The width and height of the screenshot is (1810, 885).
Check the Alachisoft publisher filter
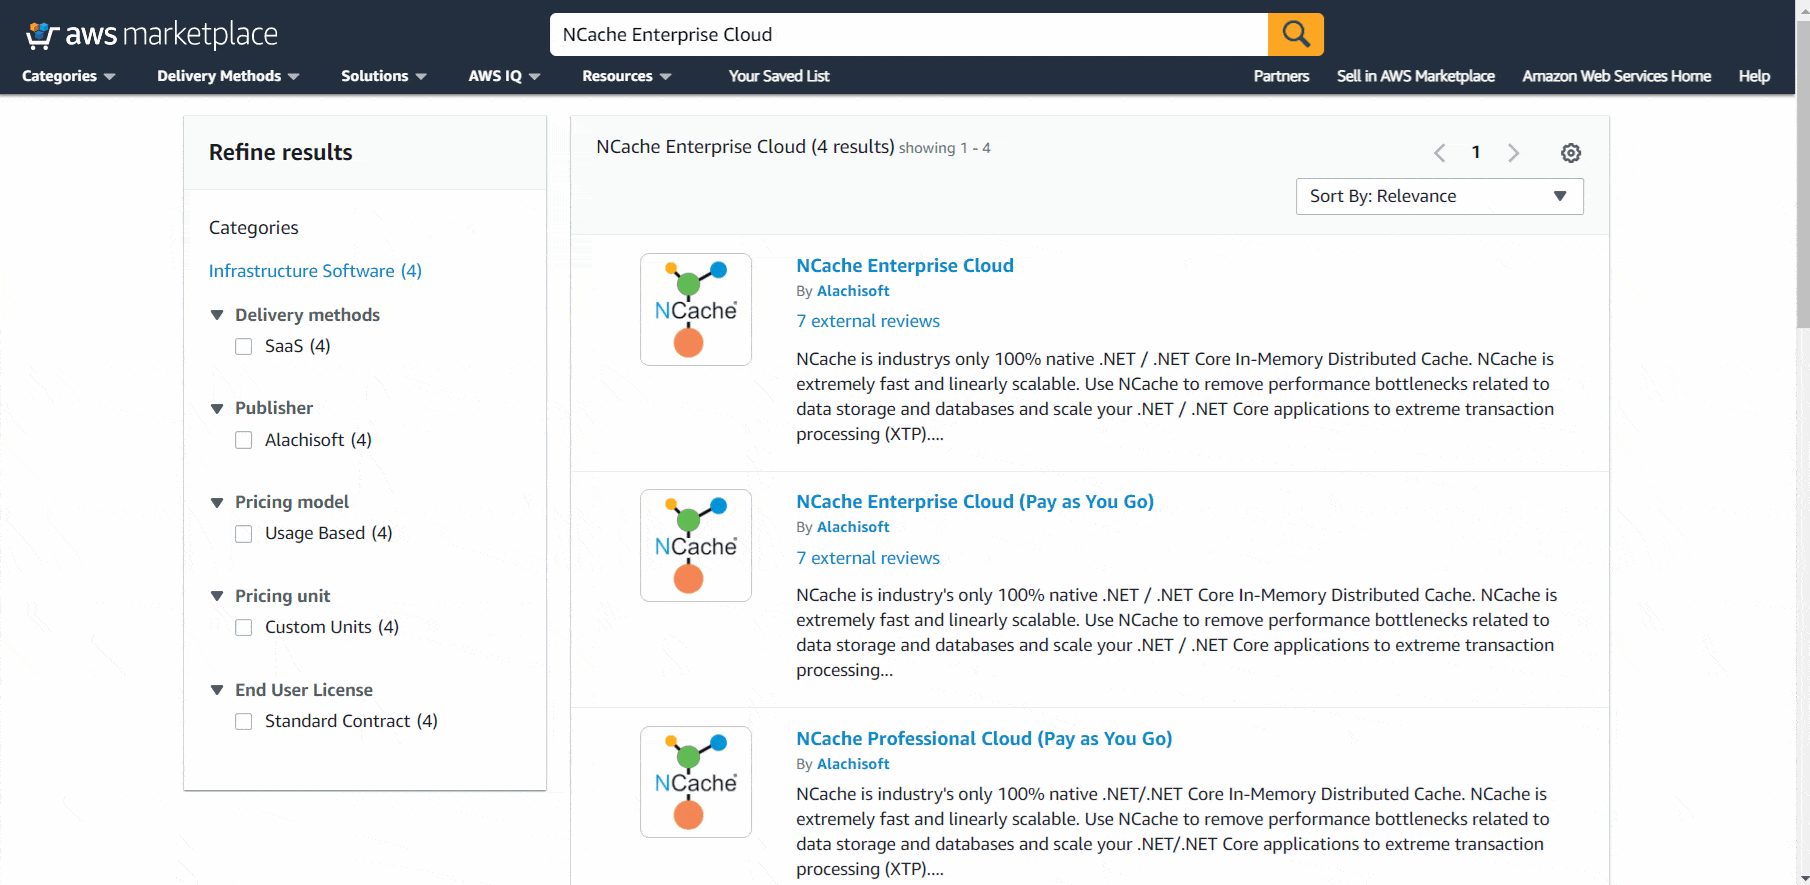click(244, 440)
